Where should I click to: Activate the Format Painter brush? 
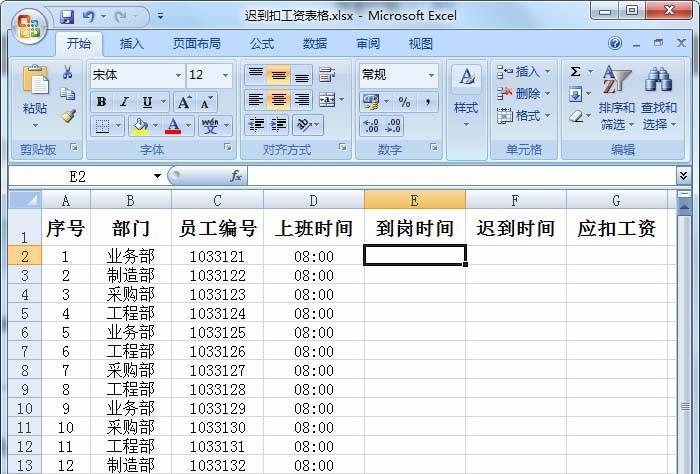click(68, 116)
